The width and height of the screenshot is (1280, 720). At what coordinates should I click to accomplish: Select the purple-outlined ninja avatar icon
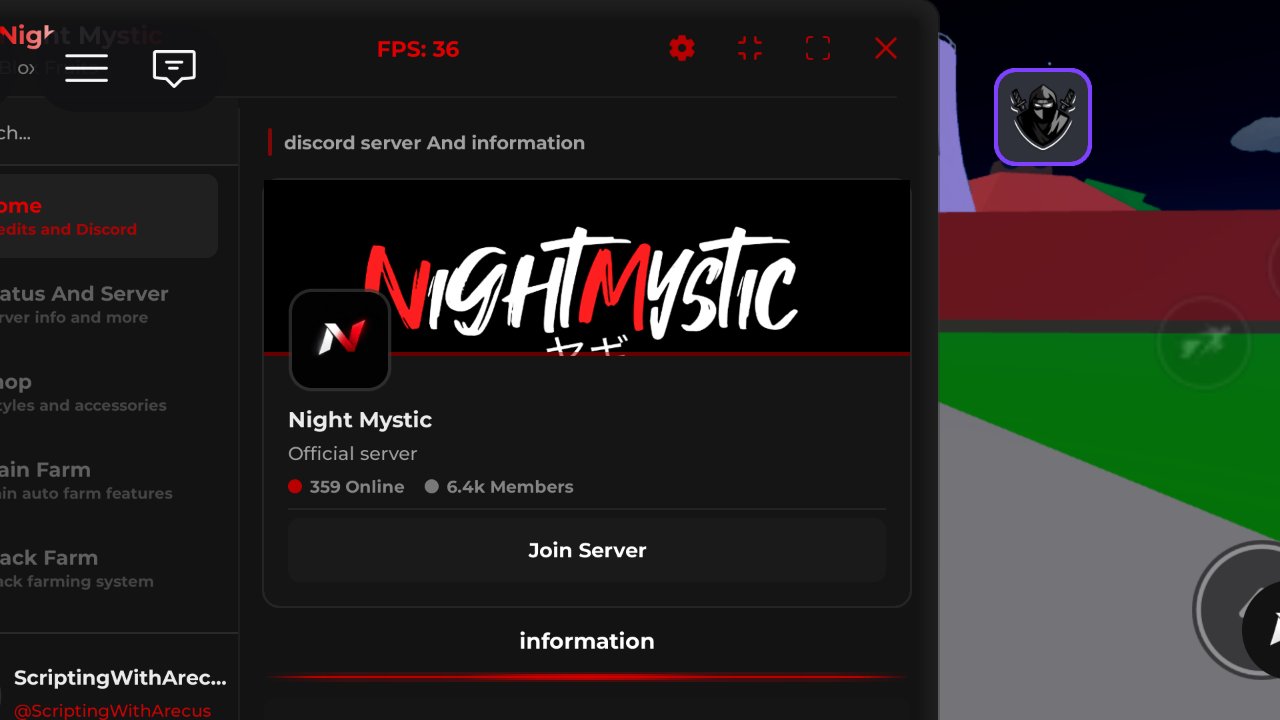point(1042,117)
